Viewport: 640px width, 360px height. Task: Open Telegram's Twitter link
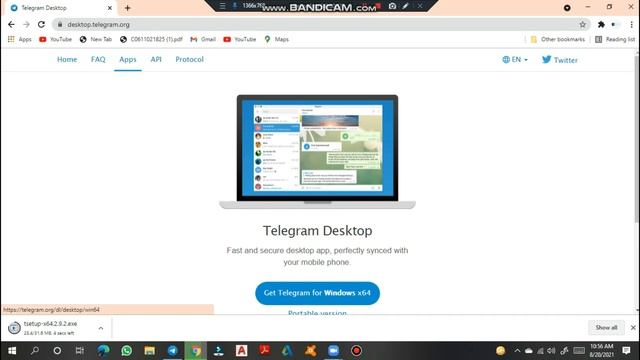(x=560, y=60)
